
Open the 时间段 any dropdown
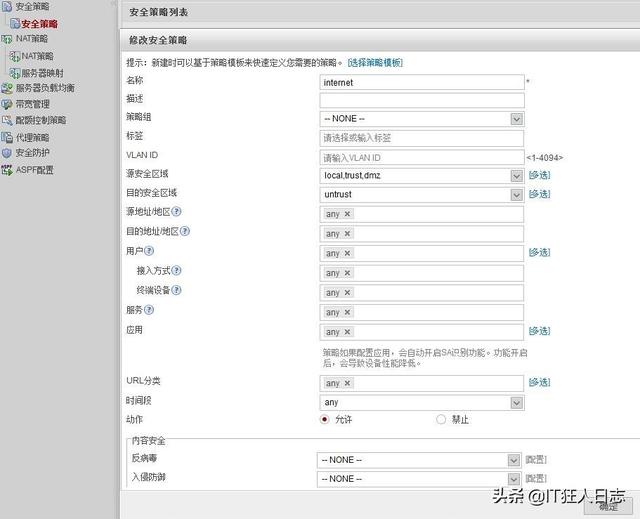[422, 403]
